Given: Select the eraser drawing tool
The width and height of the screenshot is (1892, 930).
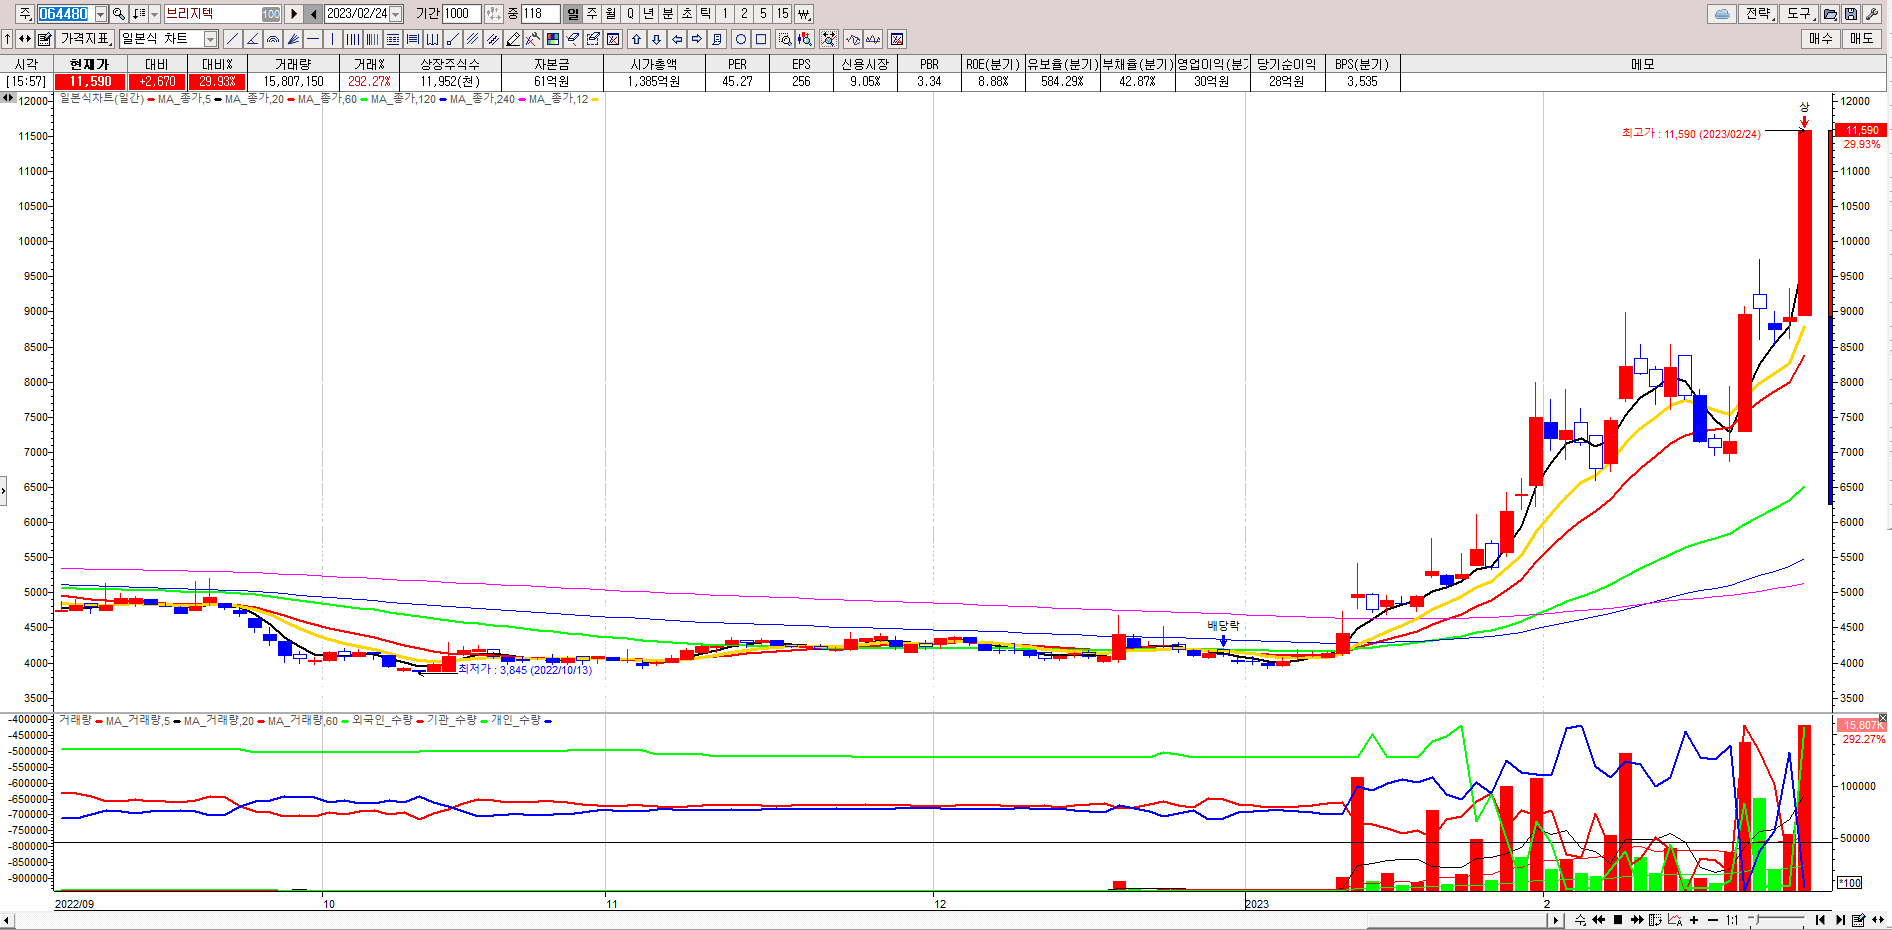Looking at the screenshot, I should (573, 39).
